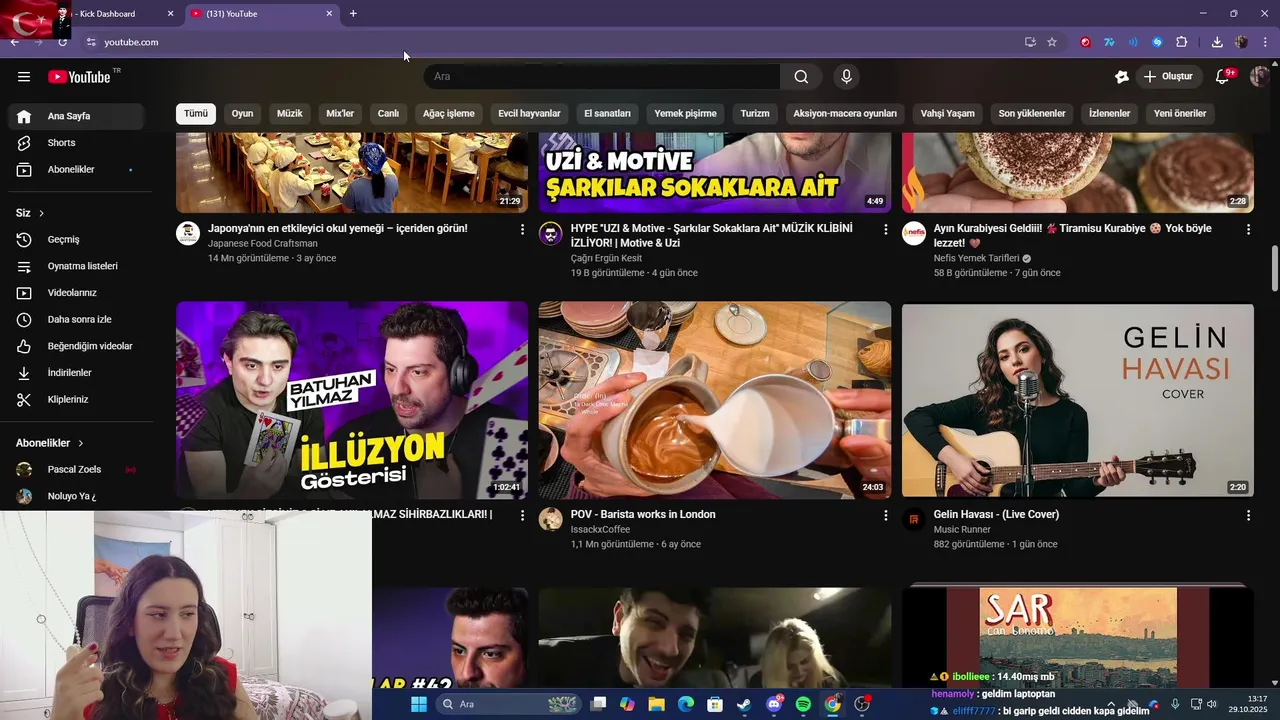Start voice search with the microphone
The width and height of the screenshot is (1280, 720).
[847, 77]
